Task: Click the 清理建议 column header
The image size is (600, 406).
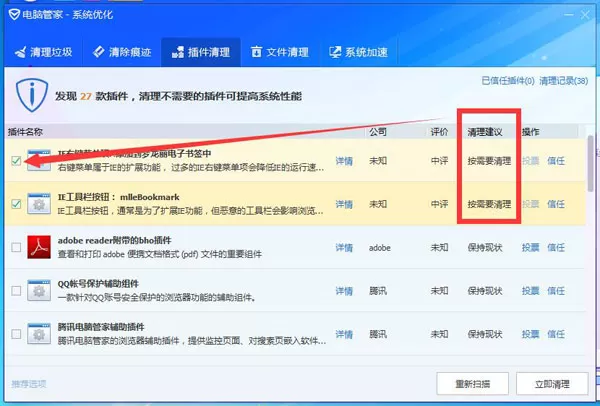Action: click(485, 132)
